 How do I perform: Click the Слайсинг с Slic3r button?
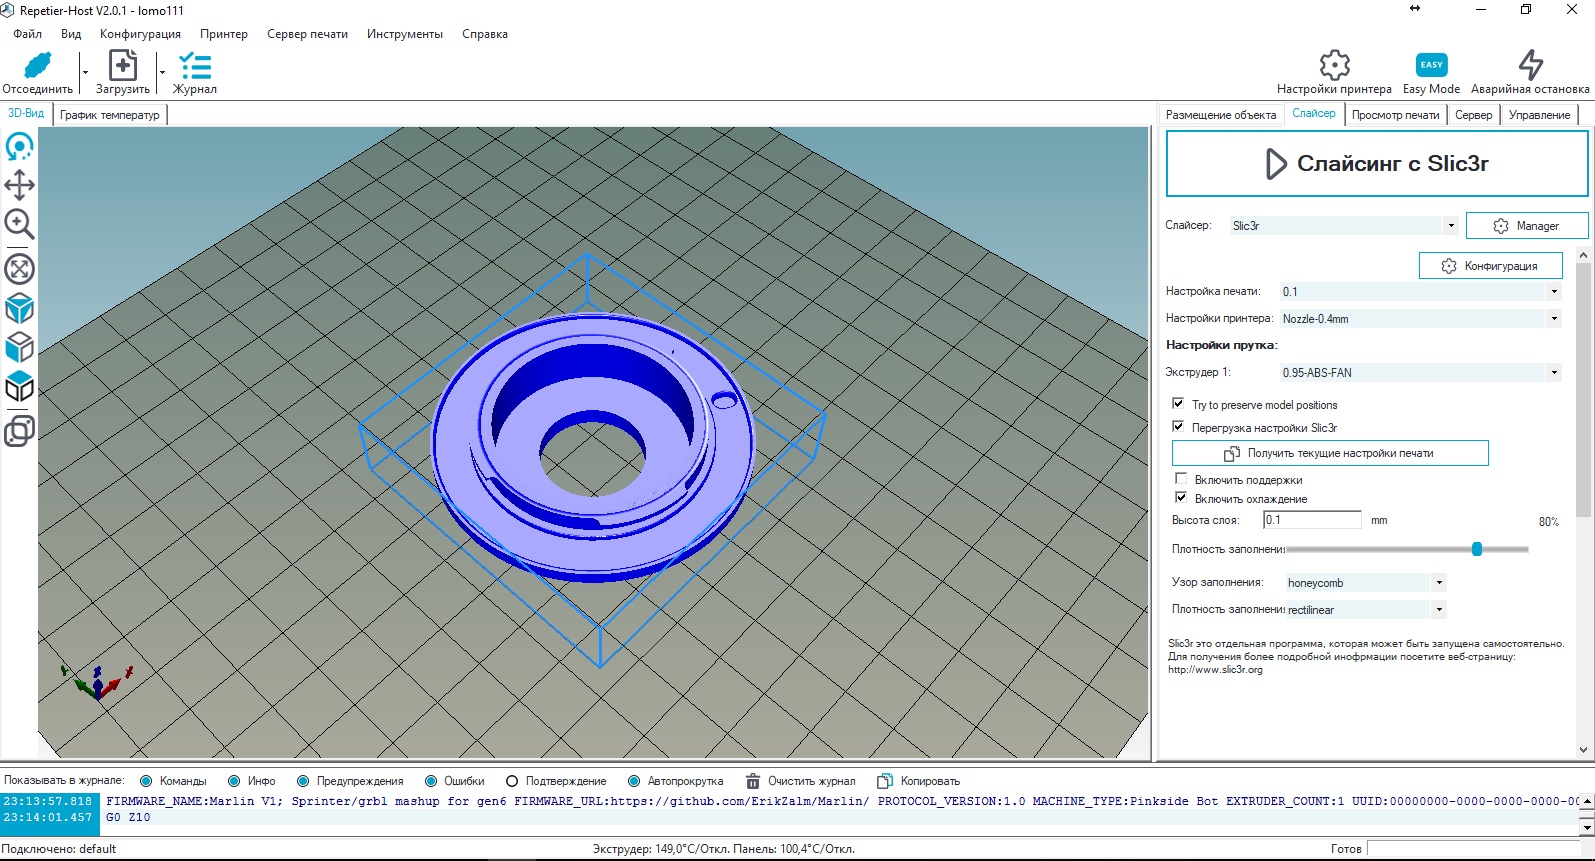click(x=1376, y=164)
